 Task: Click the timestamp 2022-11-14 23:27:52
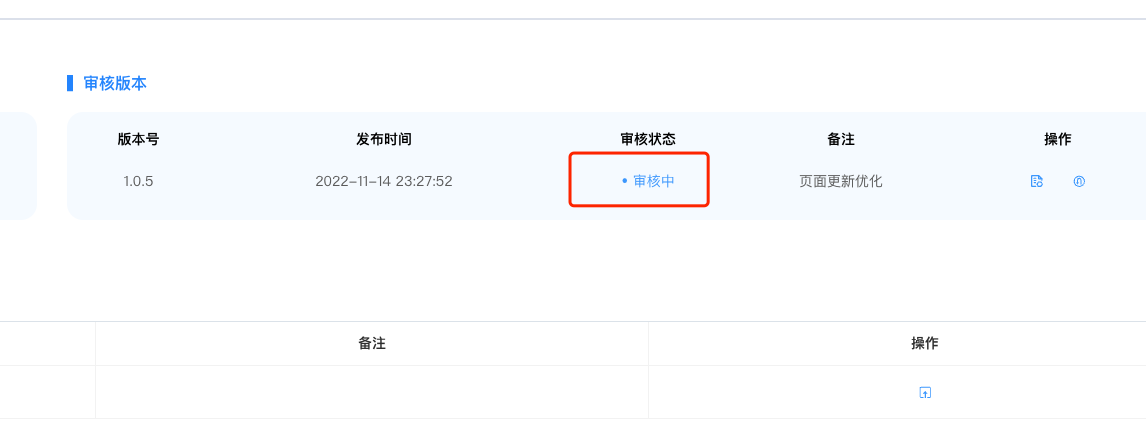pos(384,181)
